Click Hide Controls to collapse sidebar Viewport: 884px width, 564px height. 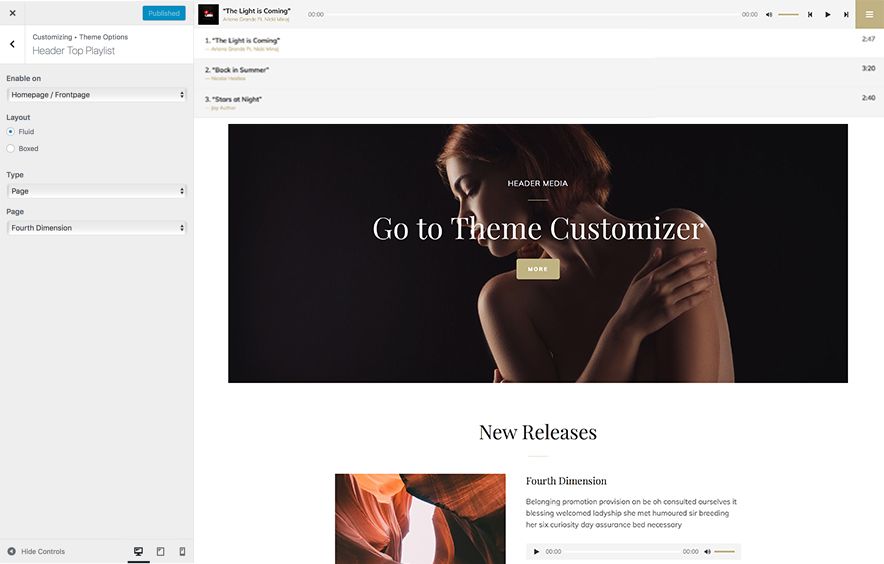point(36,551)
